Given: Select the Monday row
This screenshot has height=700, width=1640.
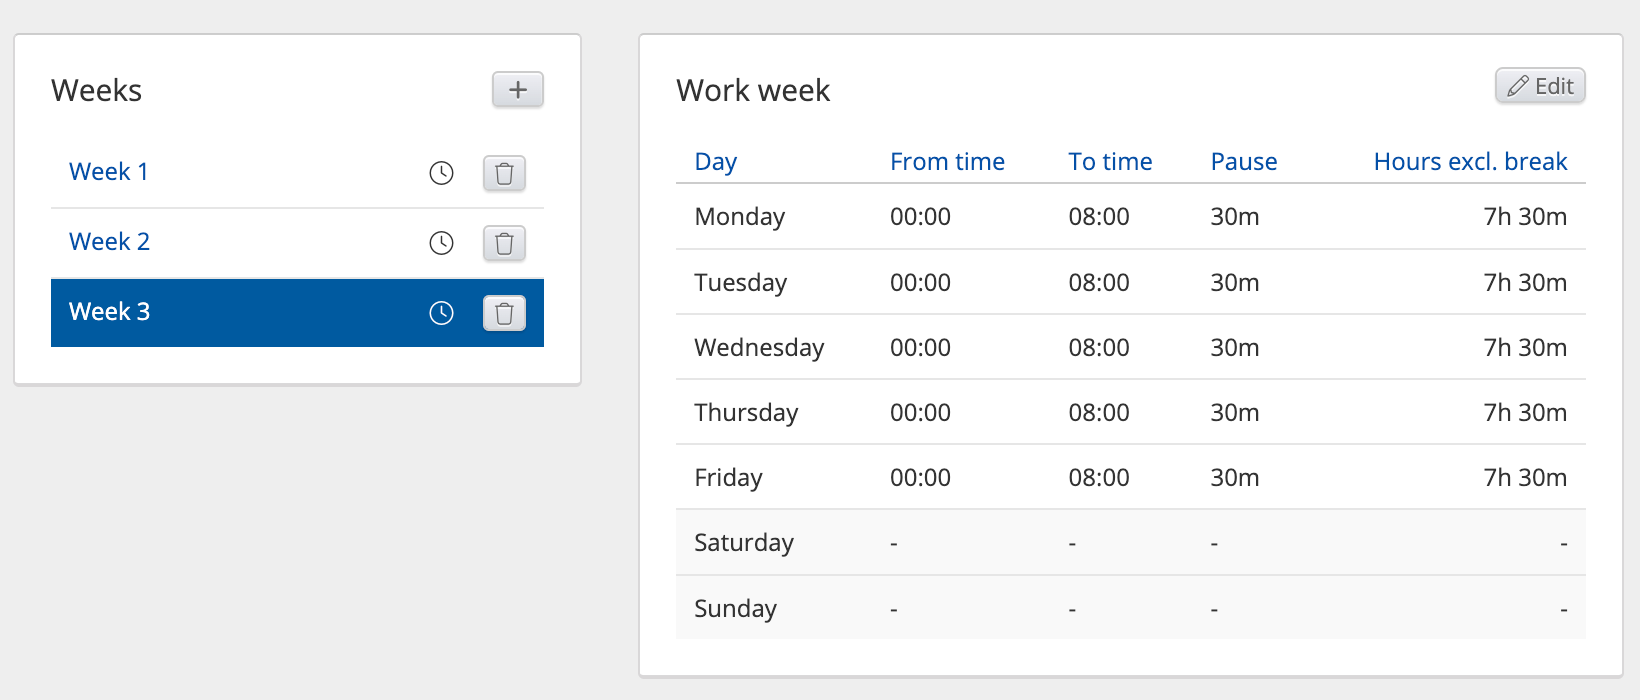Looking at the screenshot, I should (1130, 217).
